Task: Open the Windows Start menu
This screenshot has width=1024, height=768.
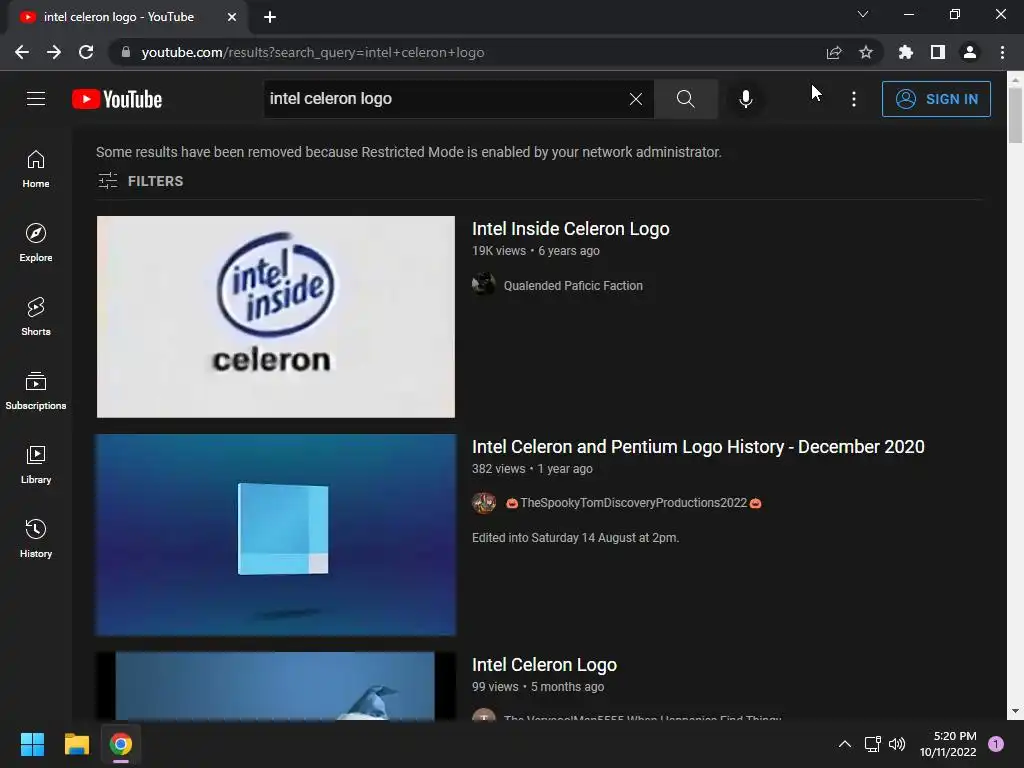Action: [x=32, y=744]
